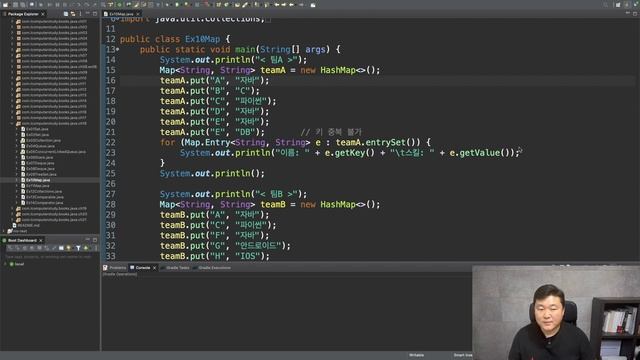Expand the local node in Boot Dashboard

(5, 264)
